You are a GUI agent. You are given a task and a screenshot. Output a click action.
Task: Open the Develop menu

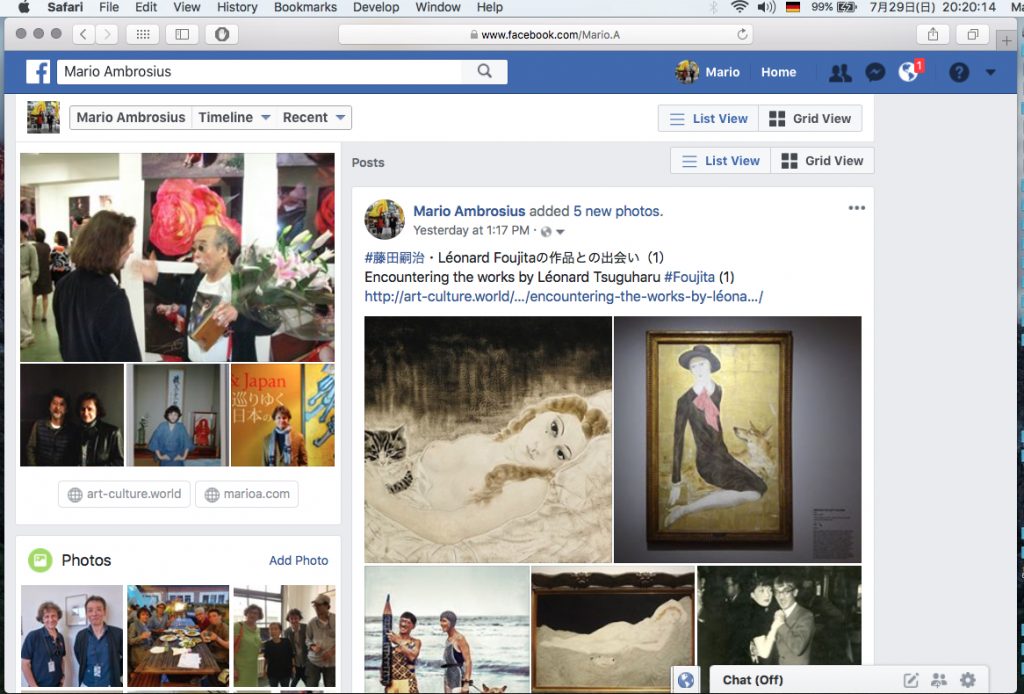click(x=376, y=7)
